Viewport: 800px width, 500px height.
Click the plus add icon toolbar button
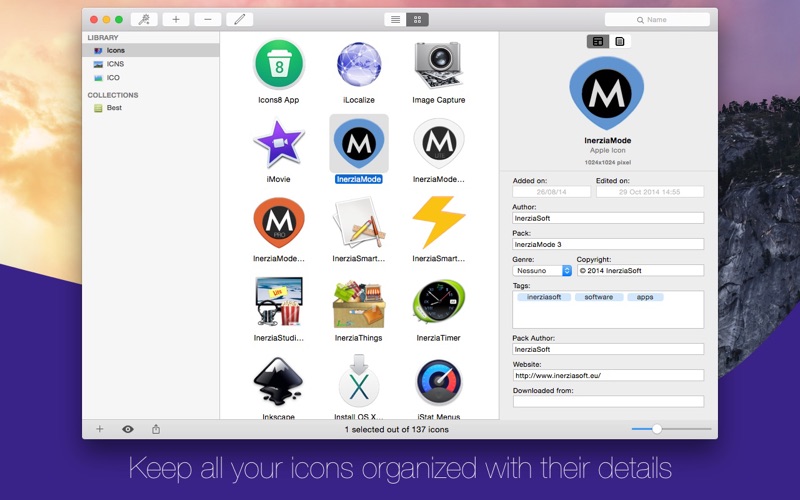click(176, 19)
